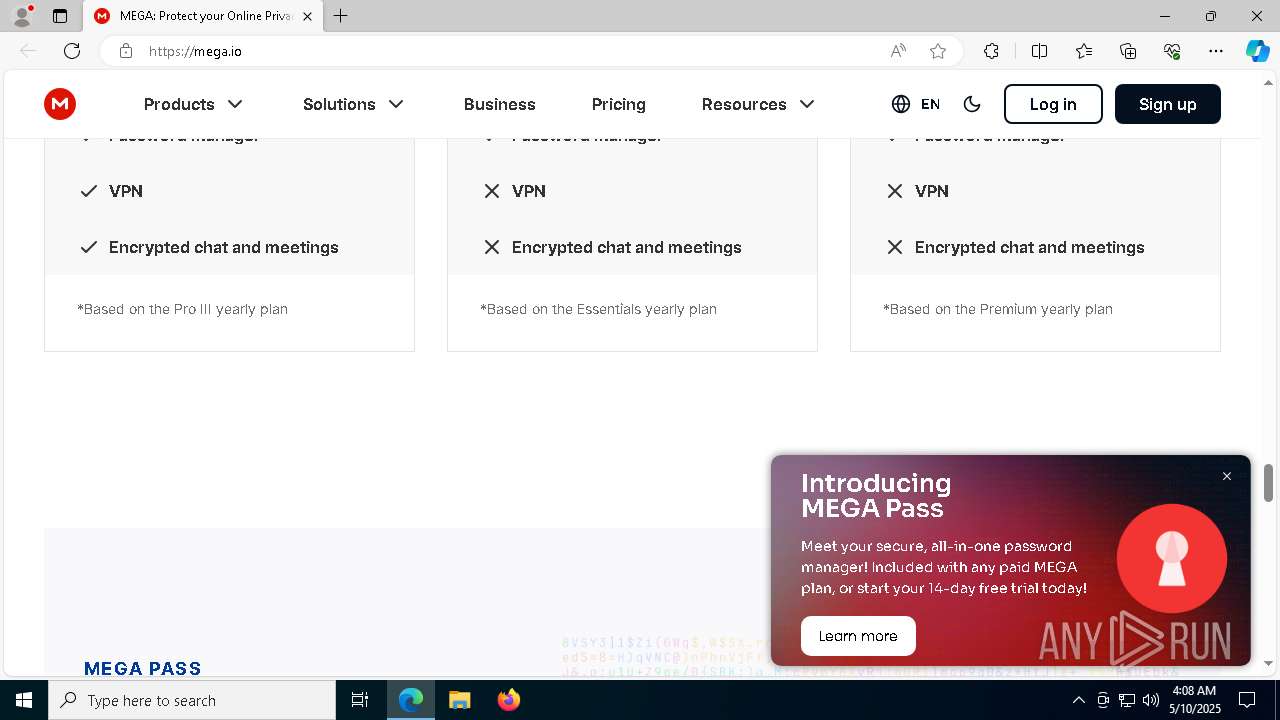Image resolution: width=1280 pixels, height=720 pixels.
Task: Click the EN language label
Action: click(930, 104)
